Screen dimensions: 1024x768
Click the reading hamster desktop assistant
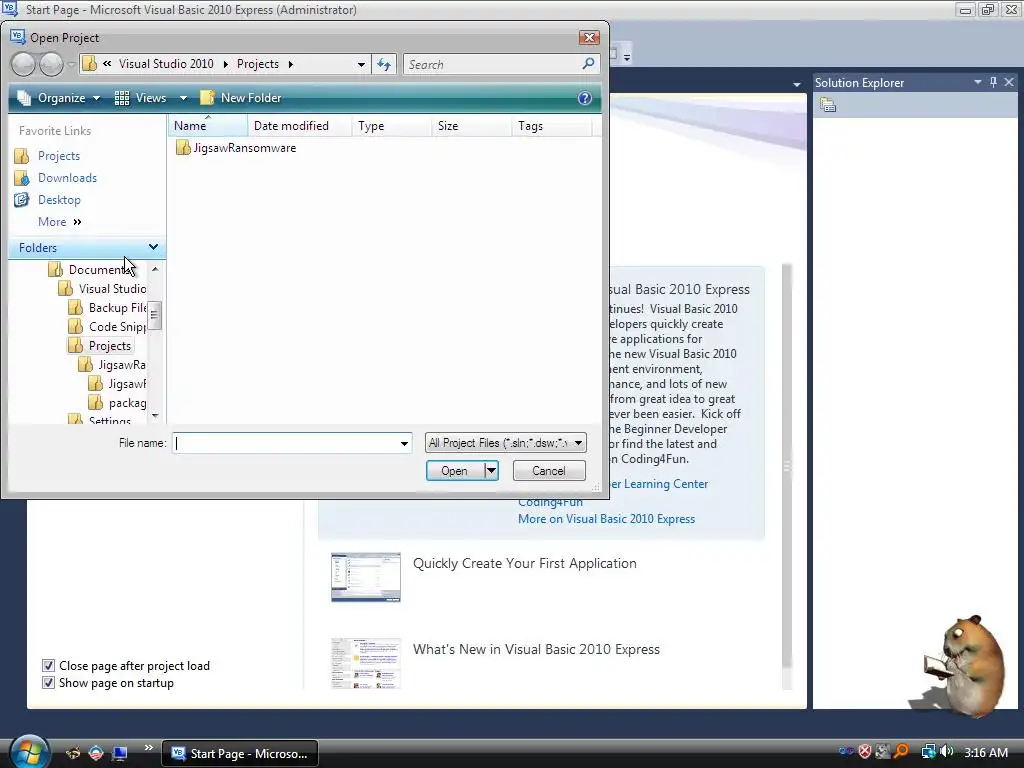965,665
